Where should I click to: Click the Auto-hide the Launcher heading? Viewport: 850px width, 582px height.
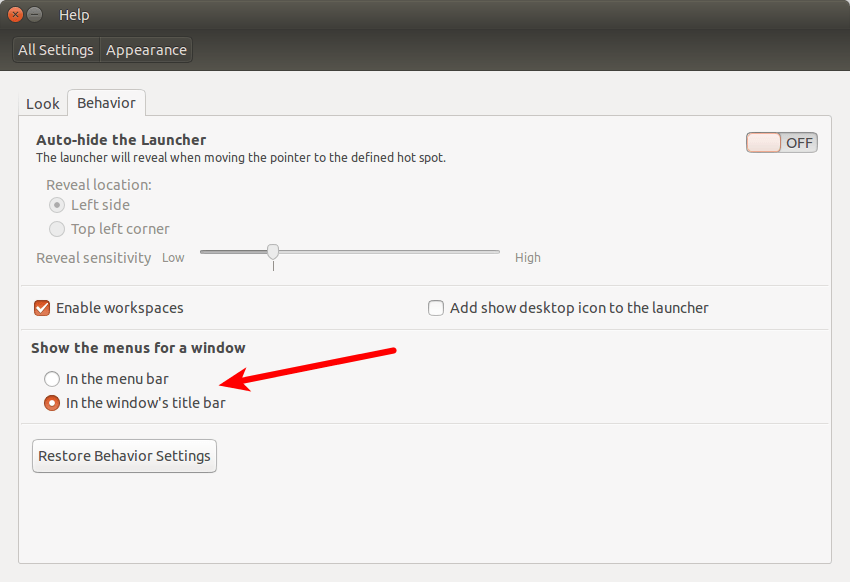click(x=121, y=140)
